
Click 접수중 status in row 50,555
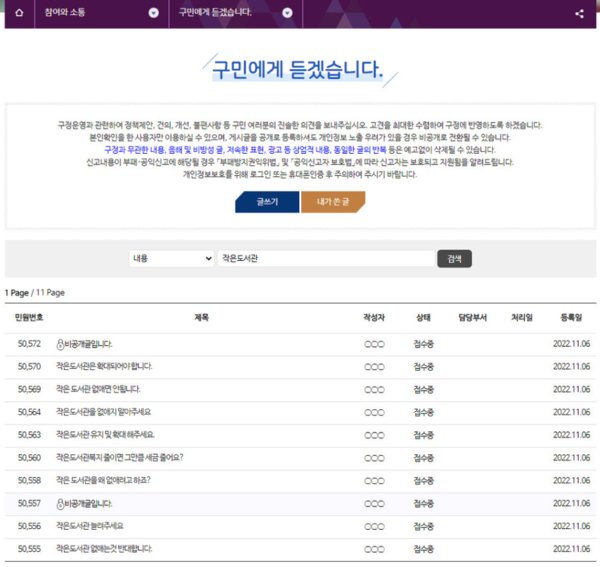424,549
